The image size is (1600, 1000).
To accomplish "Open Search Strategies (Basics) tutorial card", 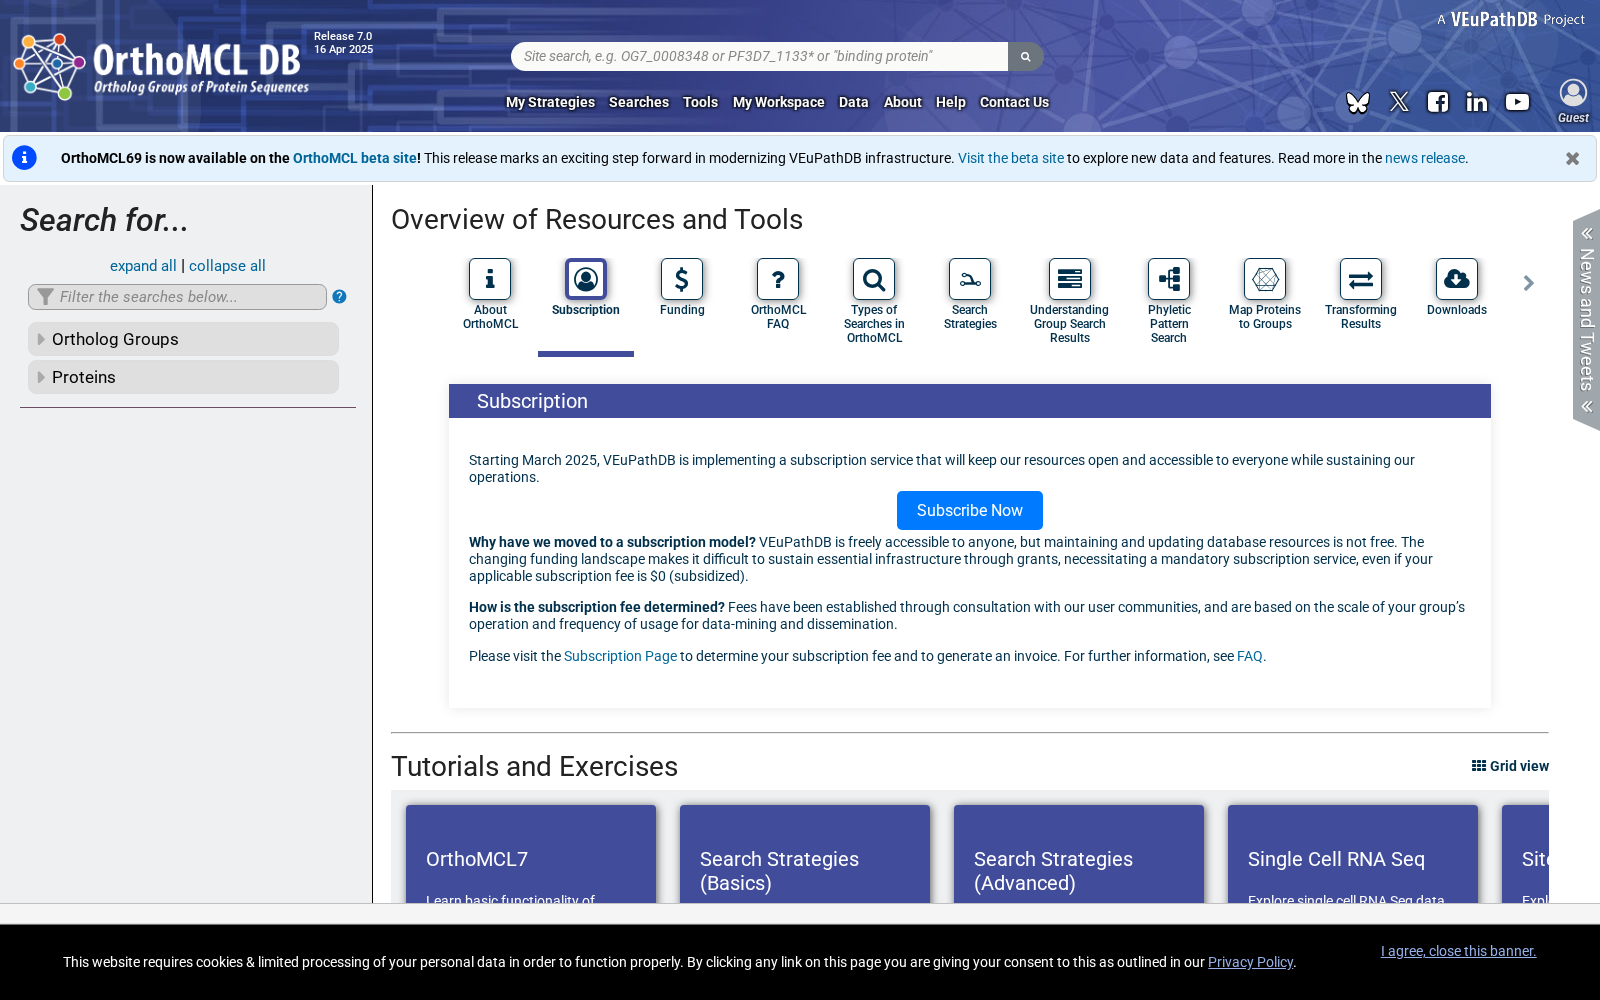I will [805, 854].
